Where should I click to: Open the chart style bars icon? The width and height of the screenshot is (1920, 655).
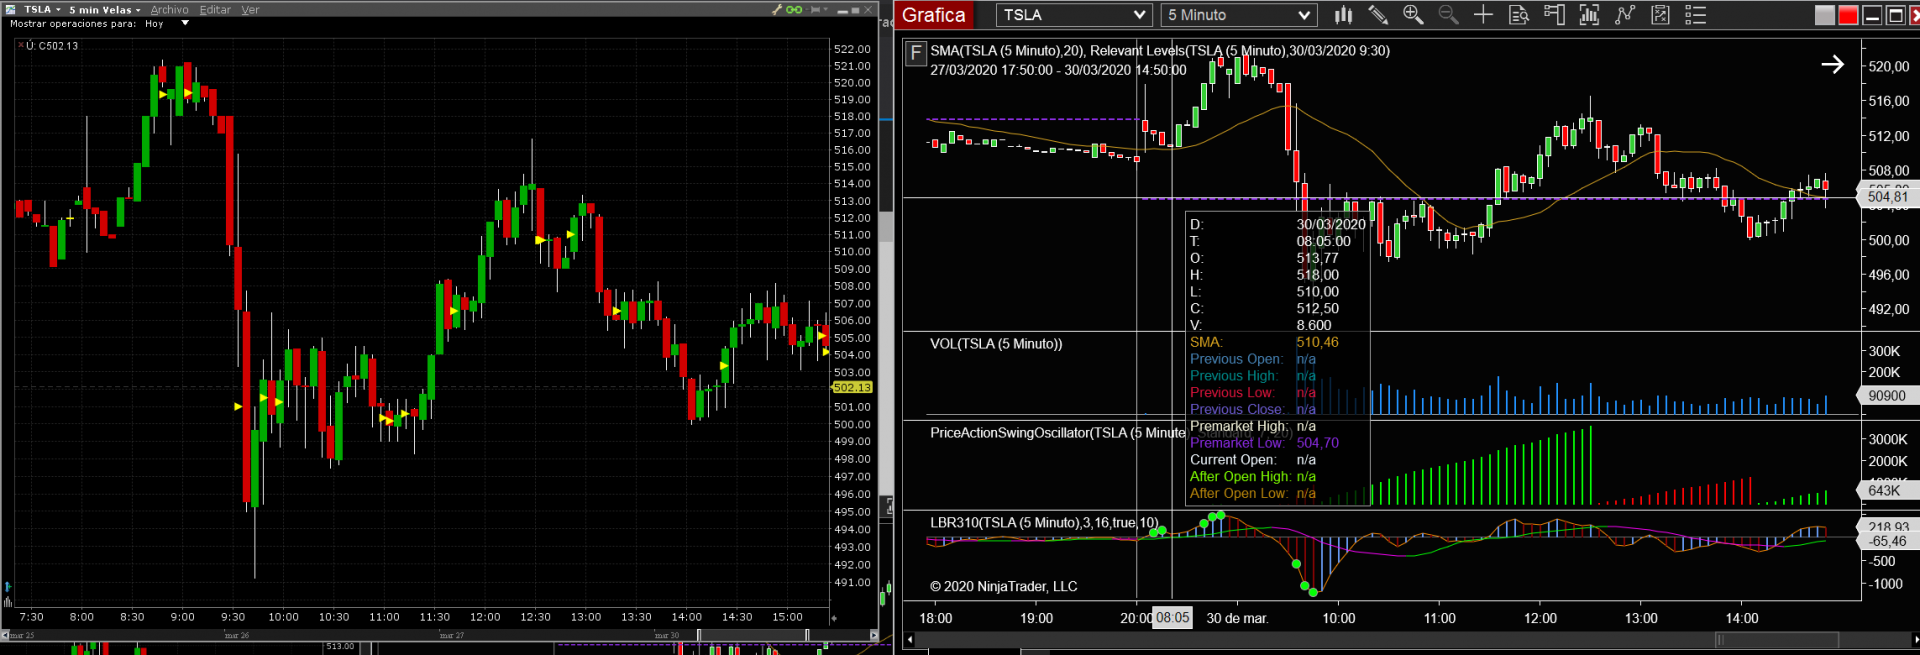click(x=1343, y=15)
